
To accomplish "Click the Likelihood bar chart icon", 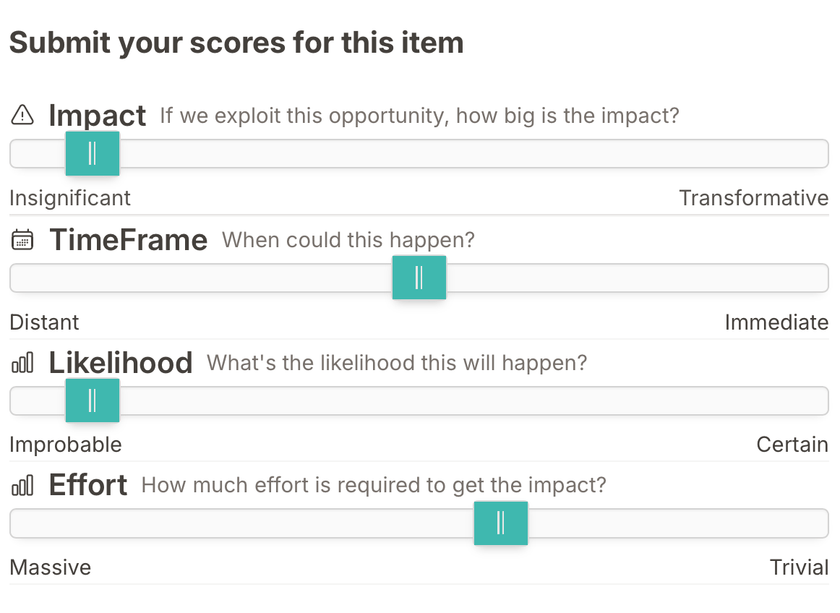I will tap(22, 363).
